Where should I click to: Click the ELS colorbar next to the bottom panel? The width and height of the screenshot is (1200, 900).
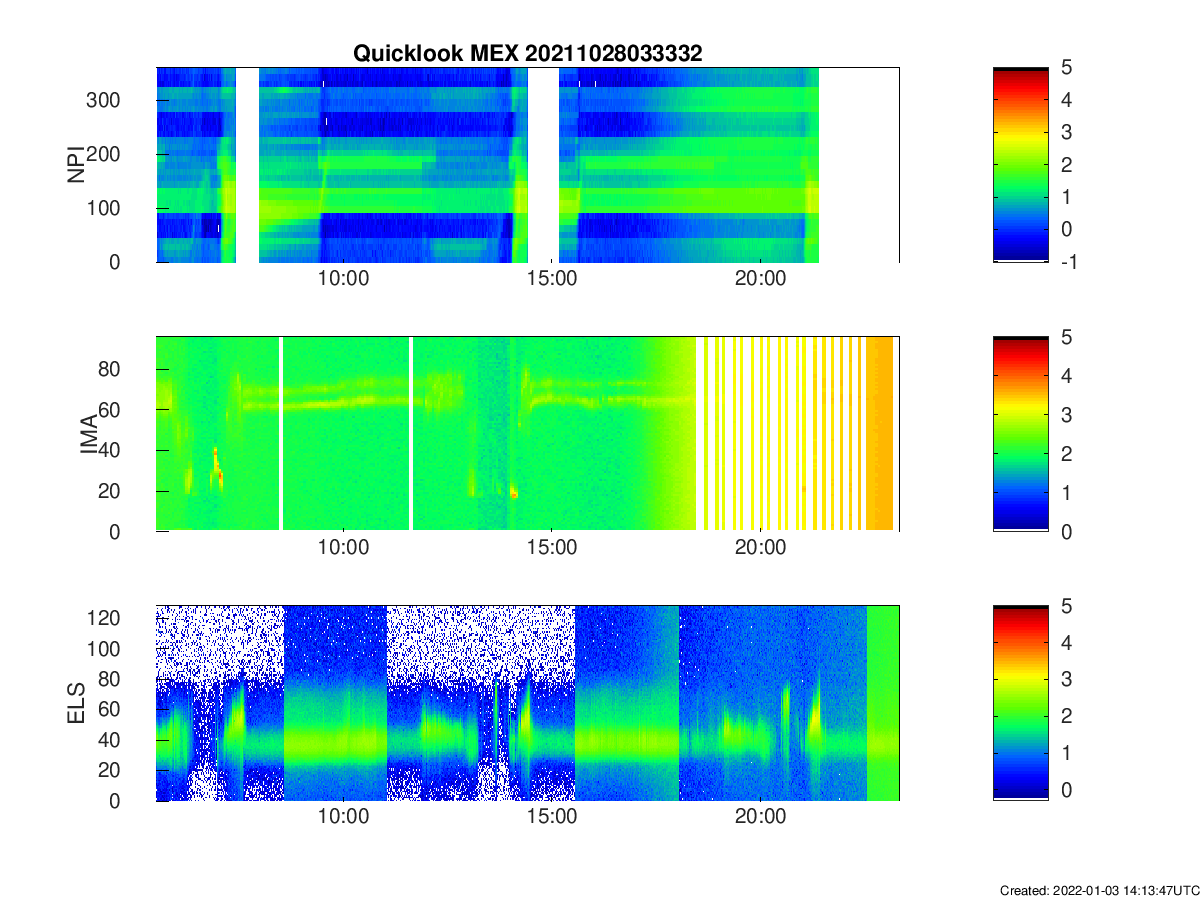point(1021,703)
